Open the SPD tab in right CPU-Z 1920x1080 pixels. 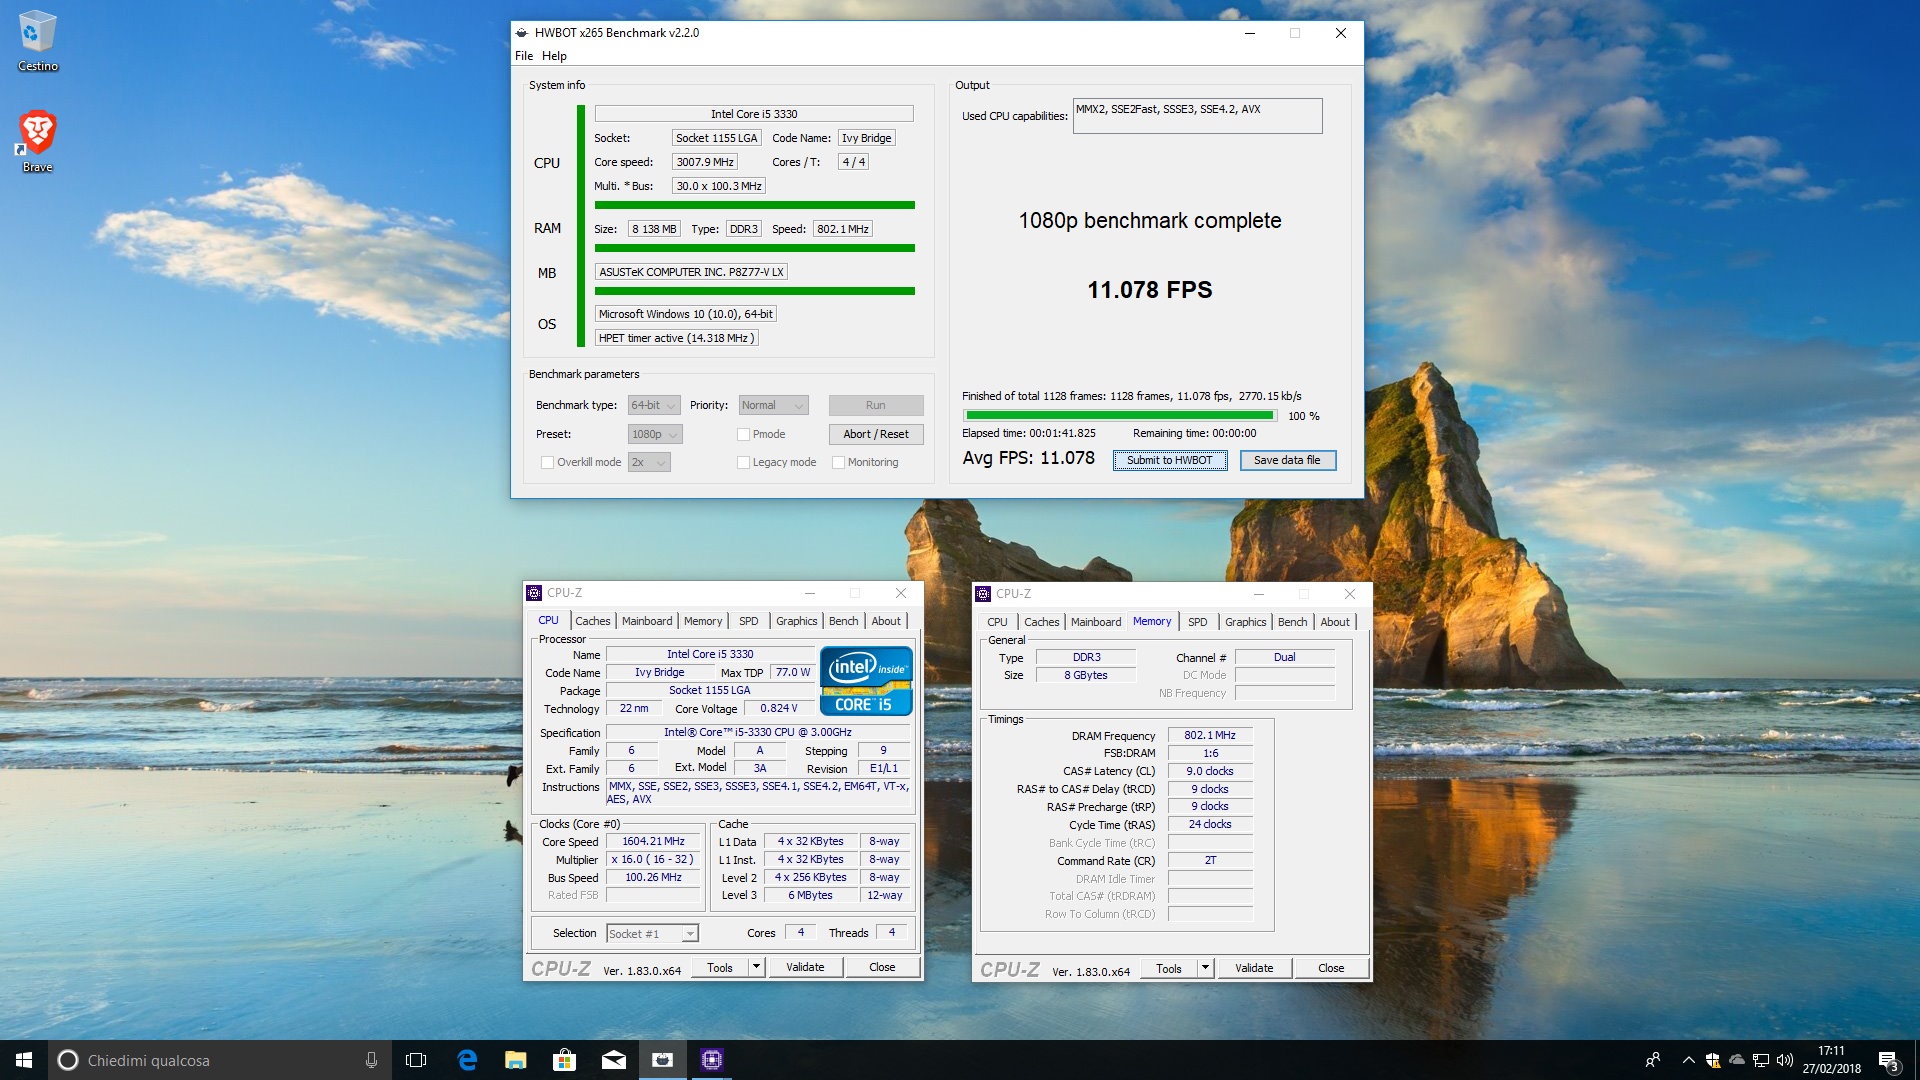point(1198,622)
